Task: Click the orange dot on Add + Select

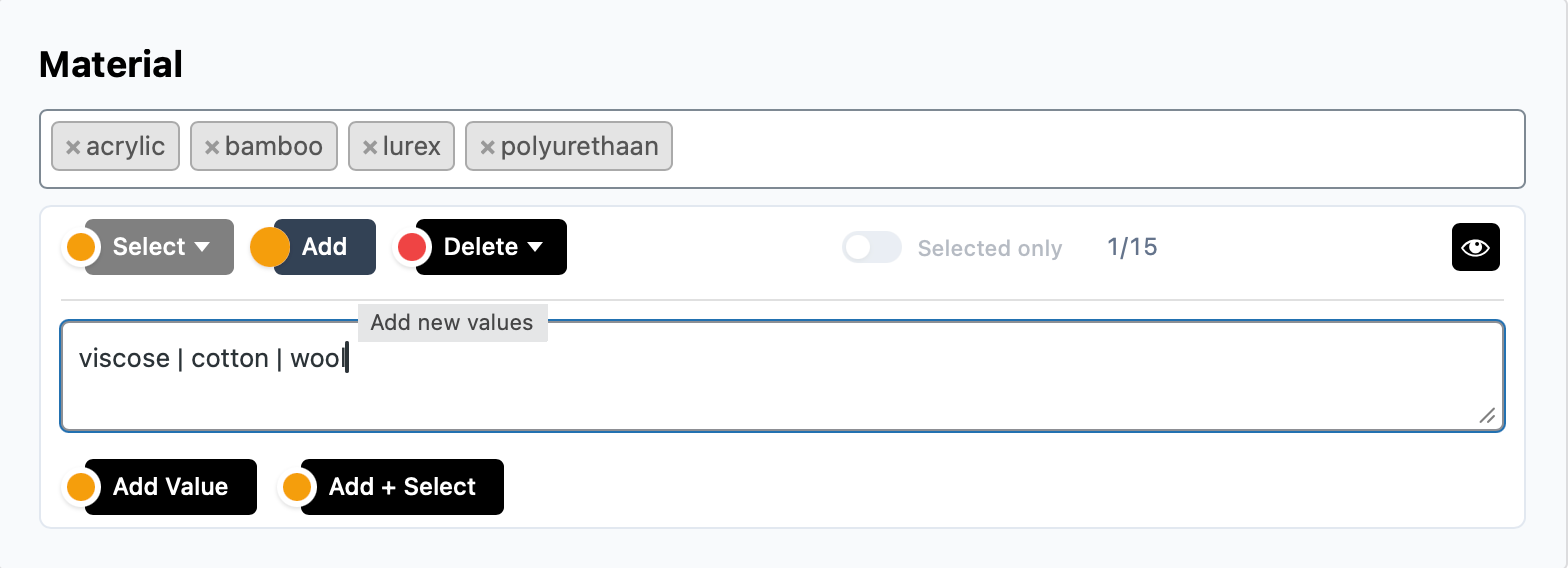Action: [x=297, y=487]
